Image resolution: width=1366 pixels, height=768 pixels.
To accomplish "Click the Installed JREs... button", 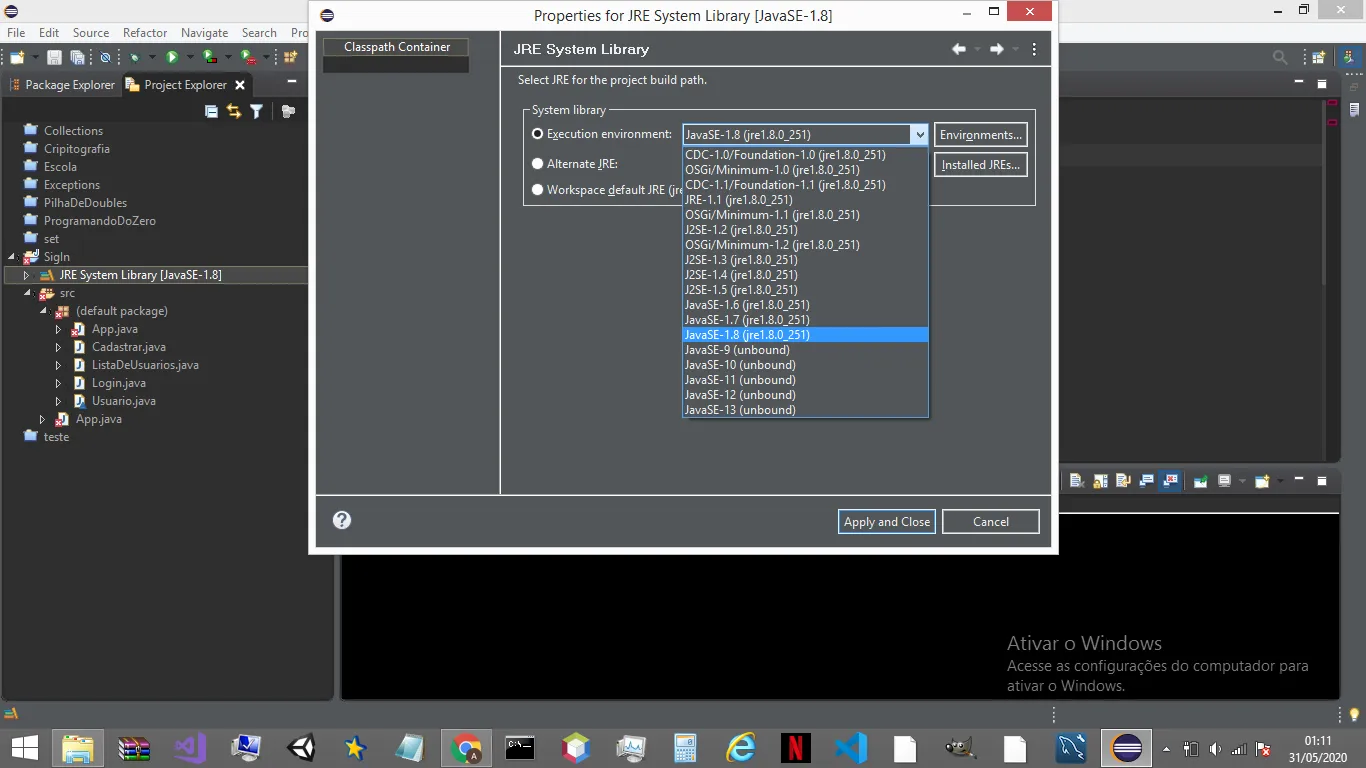I will 981,165.
